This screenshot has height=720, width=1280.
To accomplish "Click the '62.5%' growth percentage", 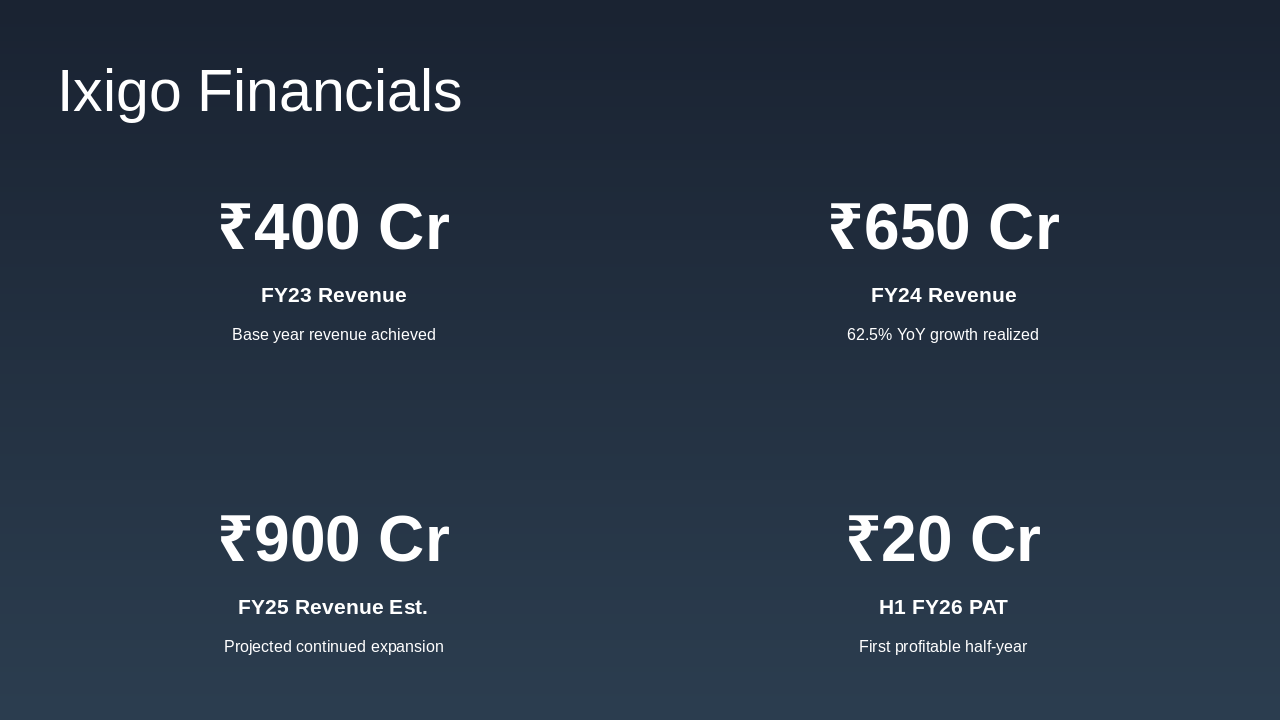I will [869, 335].
